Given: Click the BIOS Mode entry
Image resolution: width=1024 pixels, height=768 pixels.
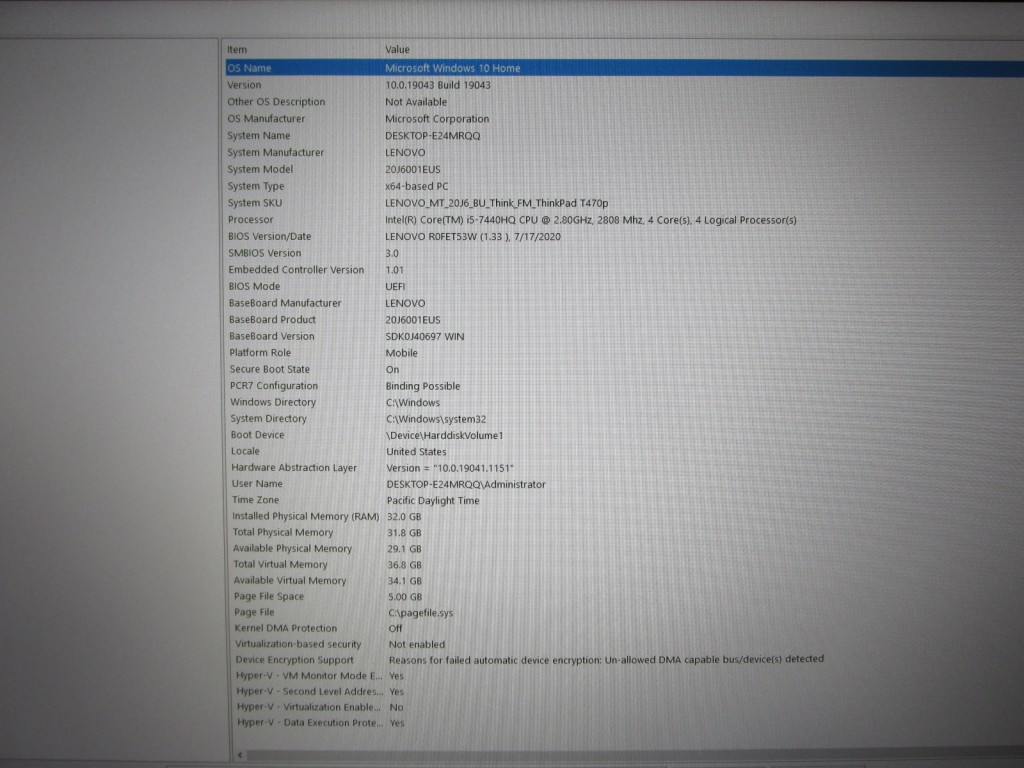Looking at the screenshot, I should [x=254, y=286].
